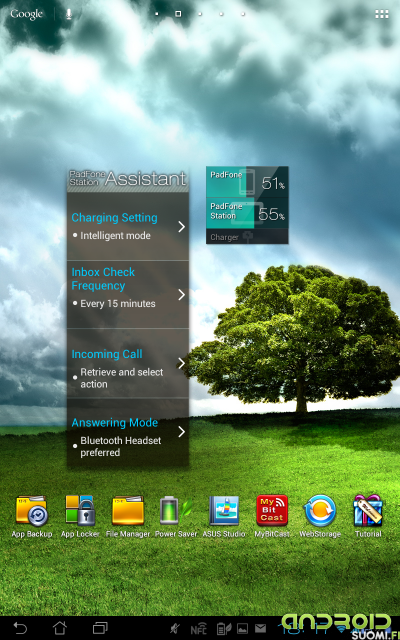Viewport: 400px width, 640px height.
Task: Open Inbox Check Frequency setting
Action: (128, 294)
